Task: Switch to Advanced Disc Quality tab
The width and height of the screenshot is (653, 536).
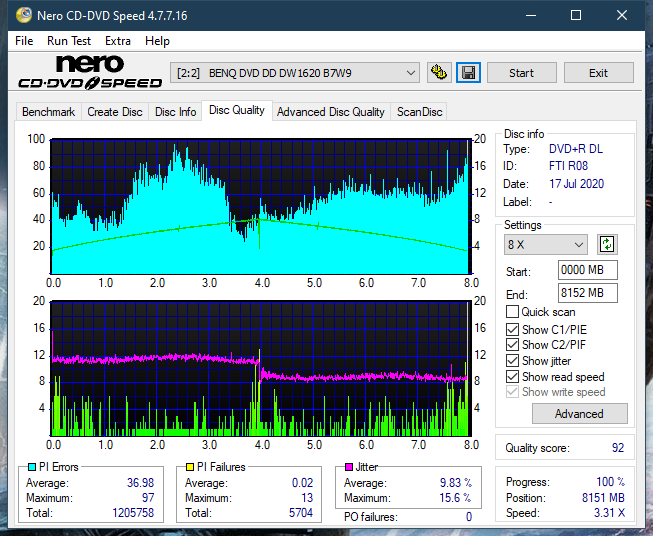Action: pos(331,112)
